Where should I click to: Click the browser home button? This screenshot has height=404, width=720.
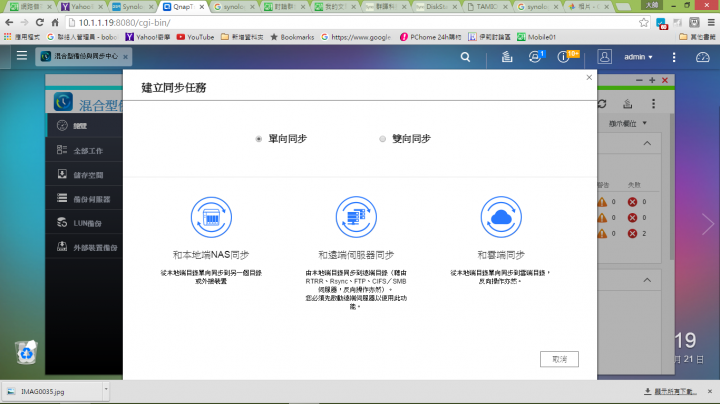click(55, 22)
